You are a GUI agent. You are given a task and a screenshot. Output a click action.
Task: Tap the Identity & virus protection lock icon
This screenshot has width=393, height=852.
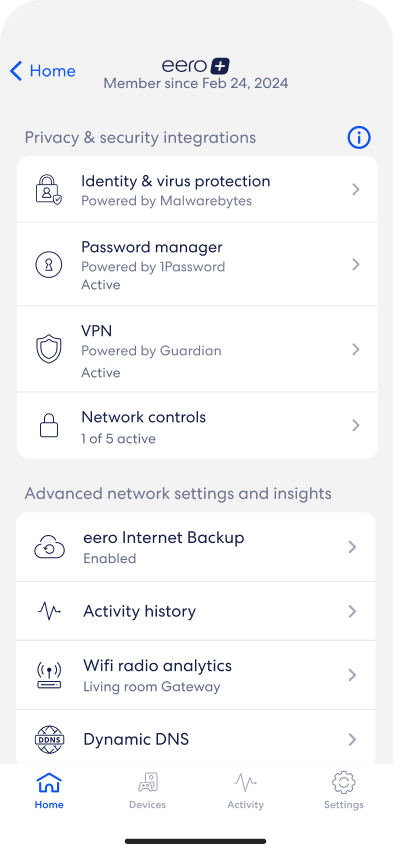(x=48, y=190)
